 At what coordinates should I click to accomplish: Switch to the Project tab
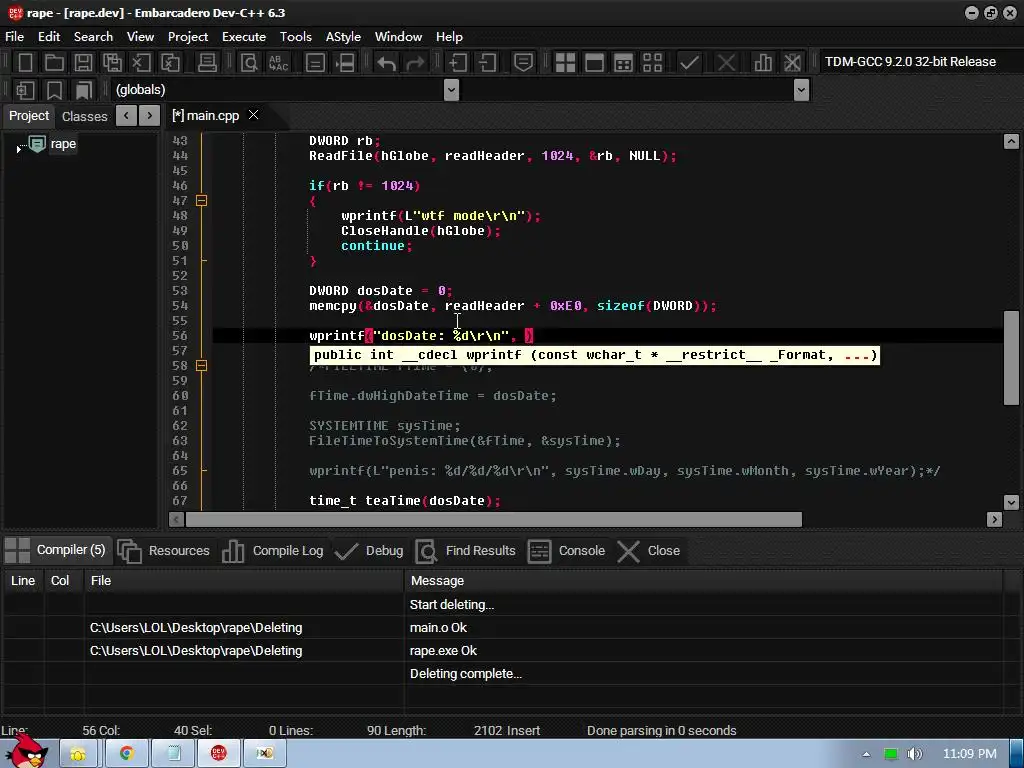point(29,116)
